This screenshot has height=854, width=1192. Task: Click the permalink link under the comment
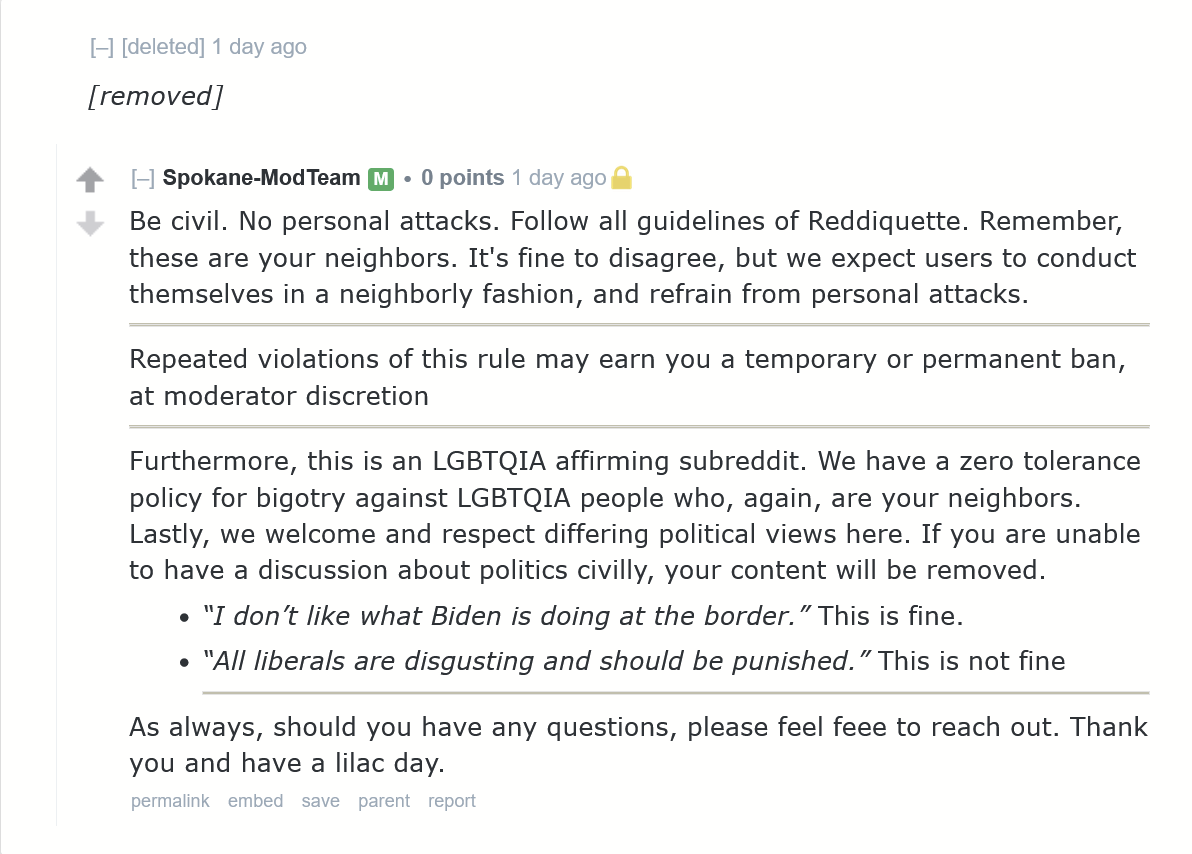(x=170, y=801)
